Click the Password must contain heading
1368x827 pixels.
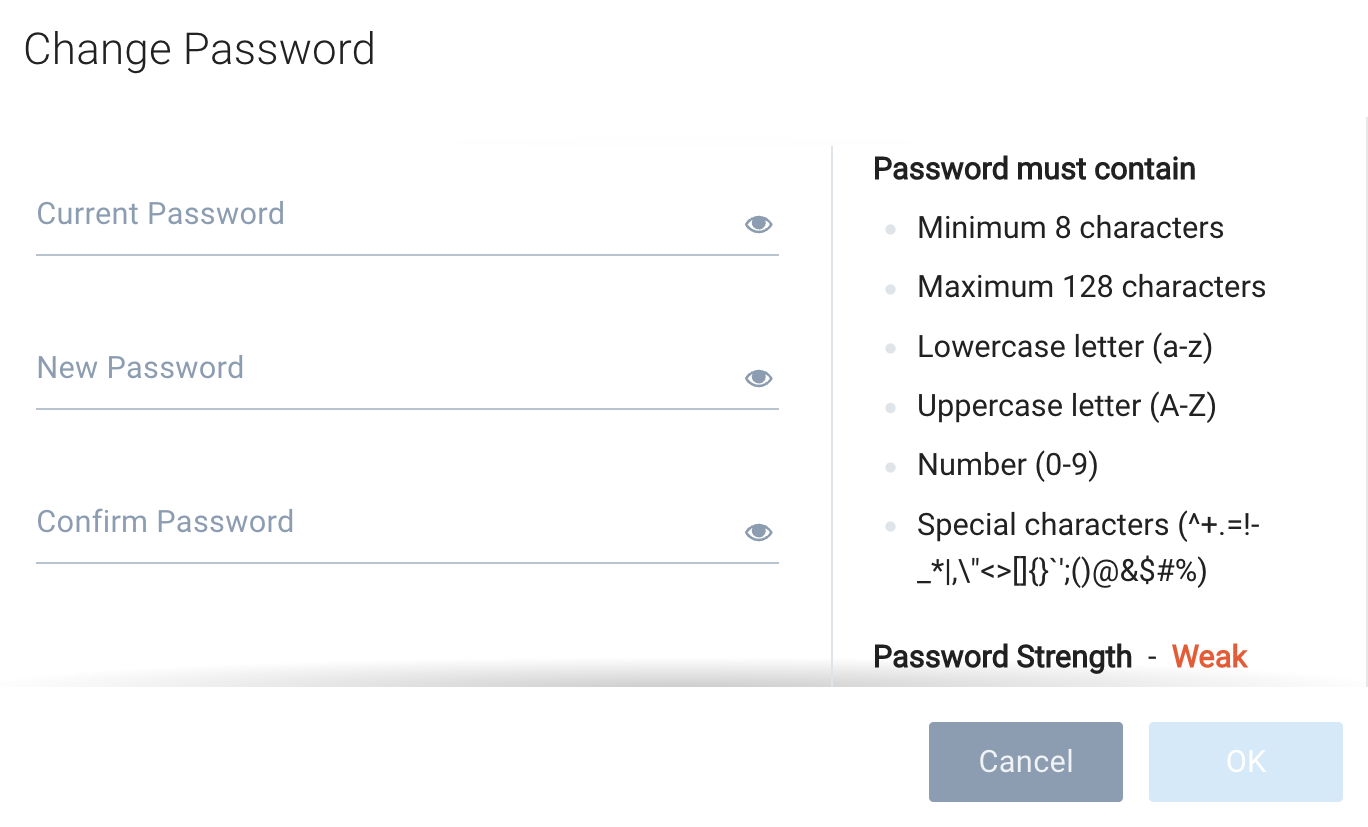(1034, 169)
